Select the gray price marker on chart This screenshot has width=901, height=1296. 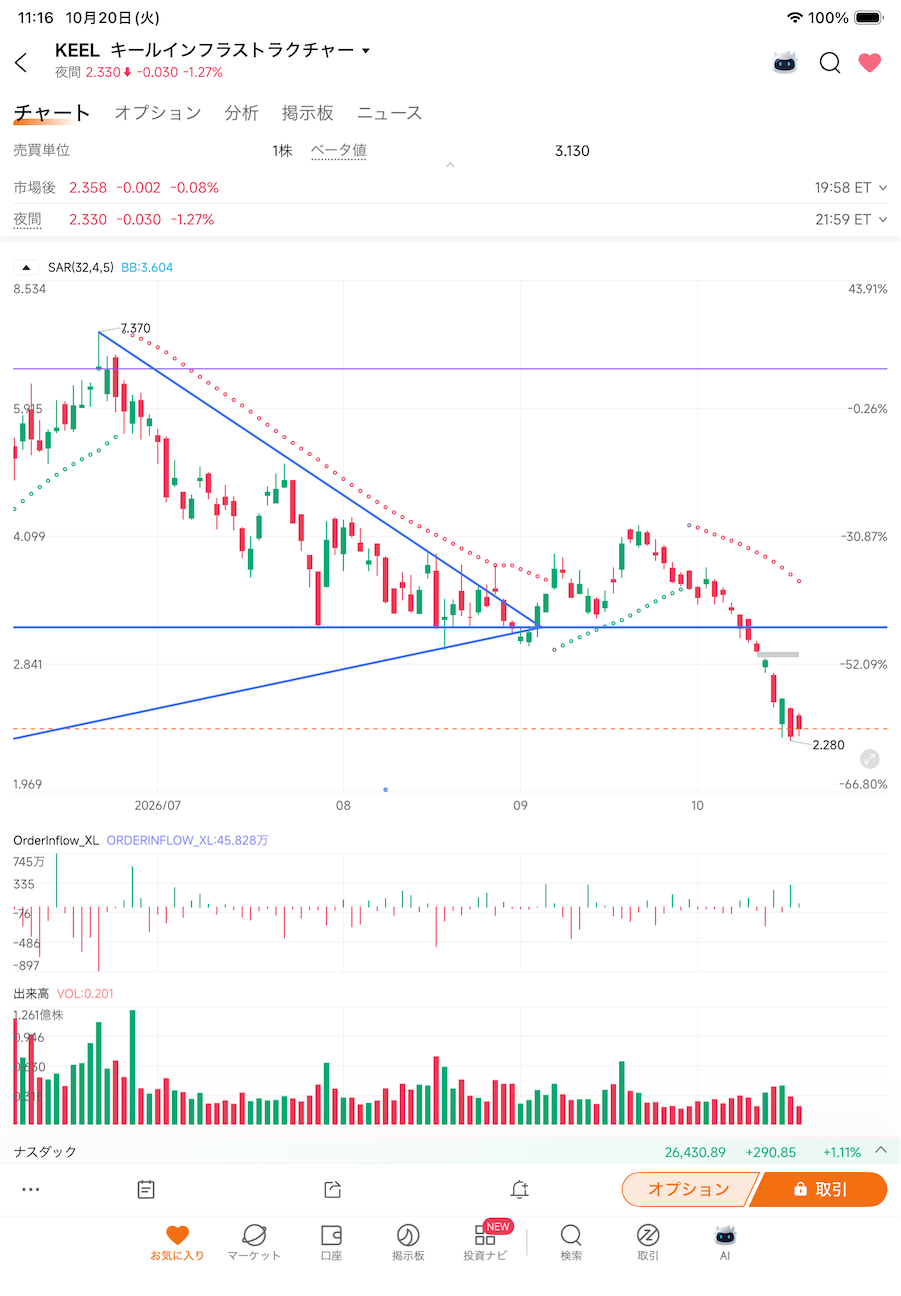778,654
